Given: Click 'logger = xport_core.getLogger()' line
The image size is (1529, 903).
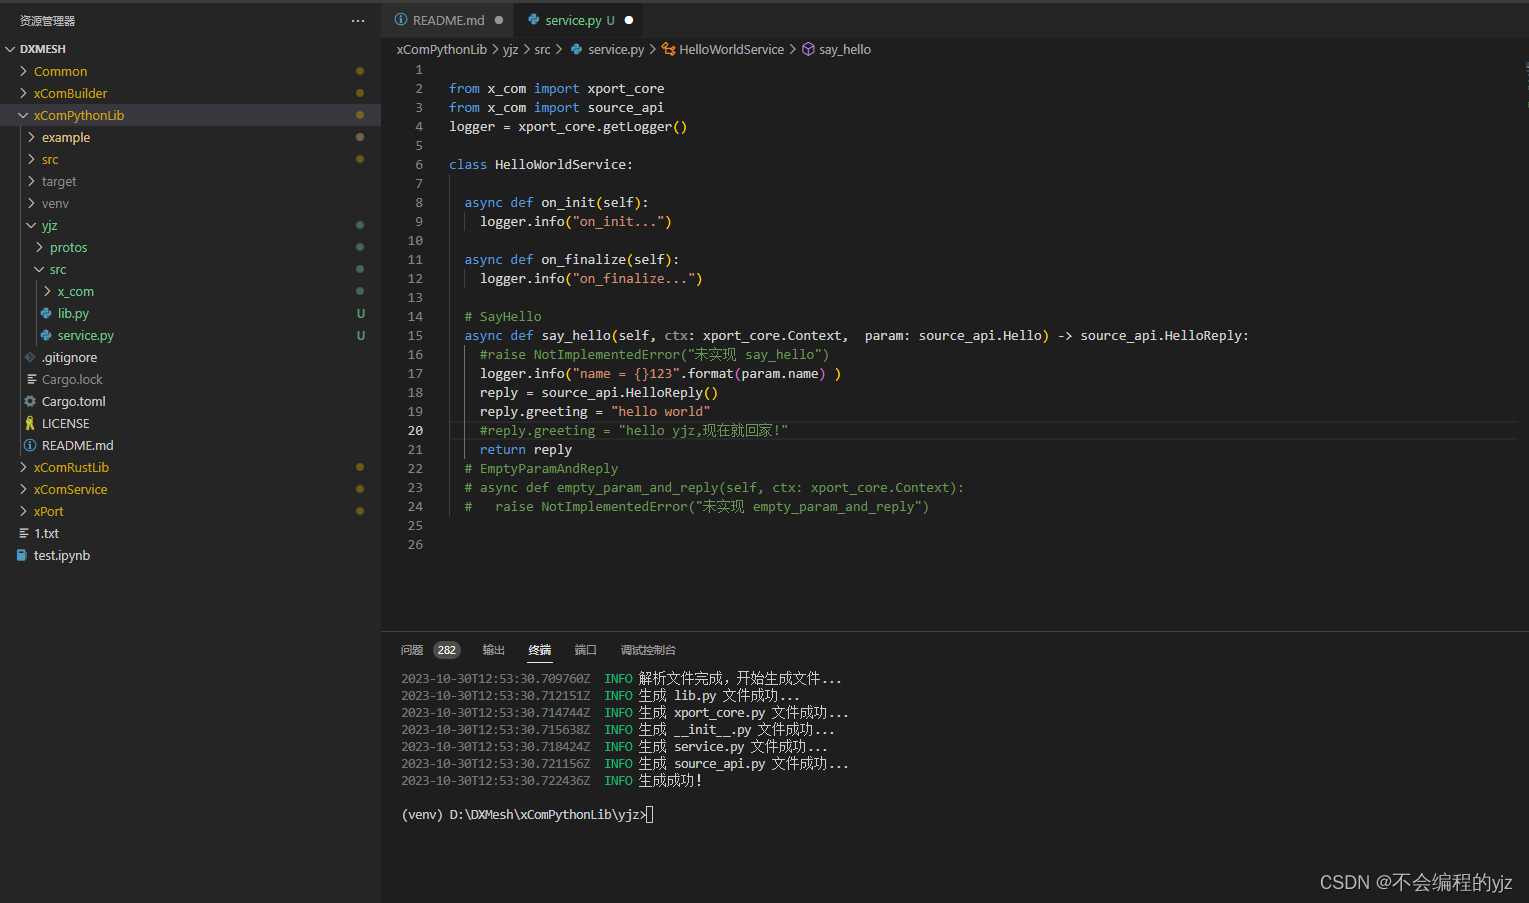Looking at the screenshot, I should [x=568, y=127].
